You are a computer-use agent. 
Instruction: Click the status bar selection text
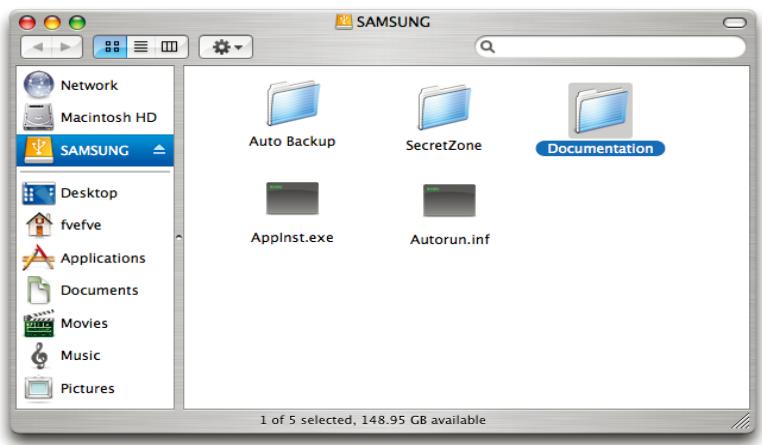373,420
